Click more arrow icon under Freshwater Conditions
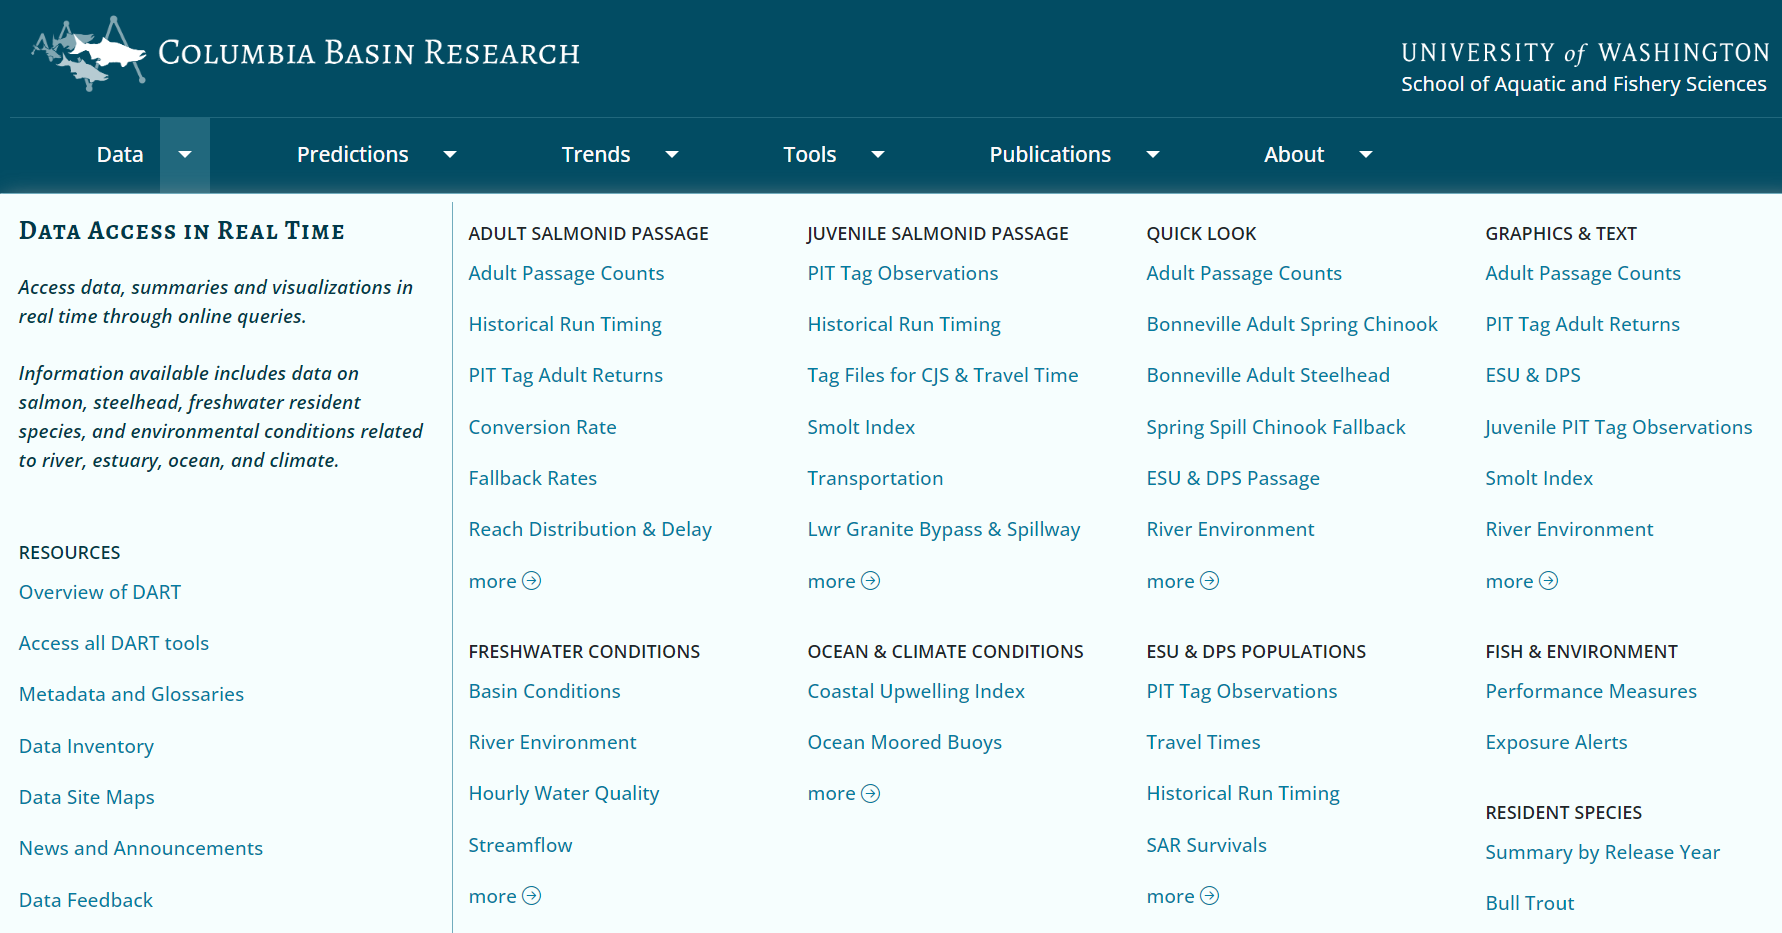 coord(532,896)
